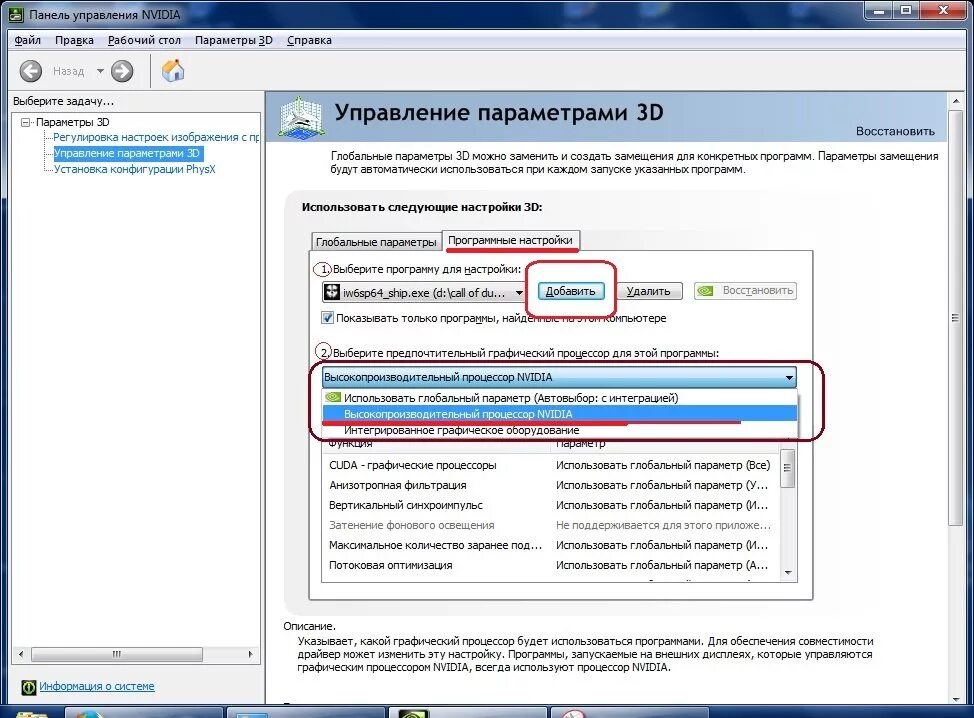Click the left panel scroll left arrow

pos(20,654)
